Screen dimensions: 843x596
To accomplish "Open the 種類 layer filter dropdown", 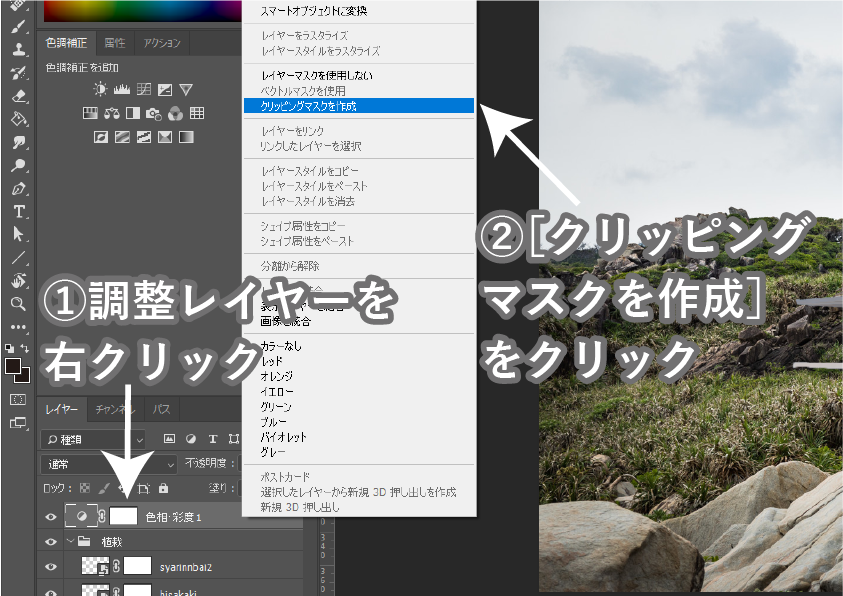I will (x=93, y=440).
